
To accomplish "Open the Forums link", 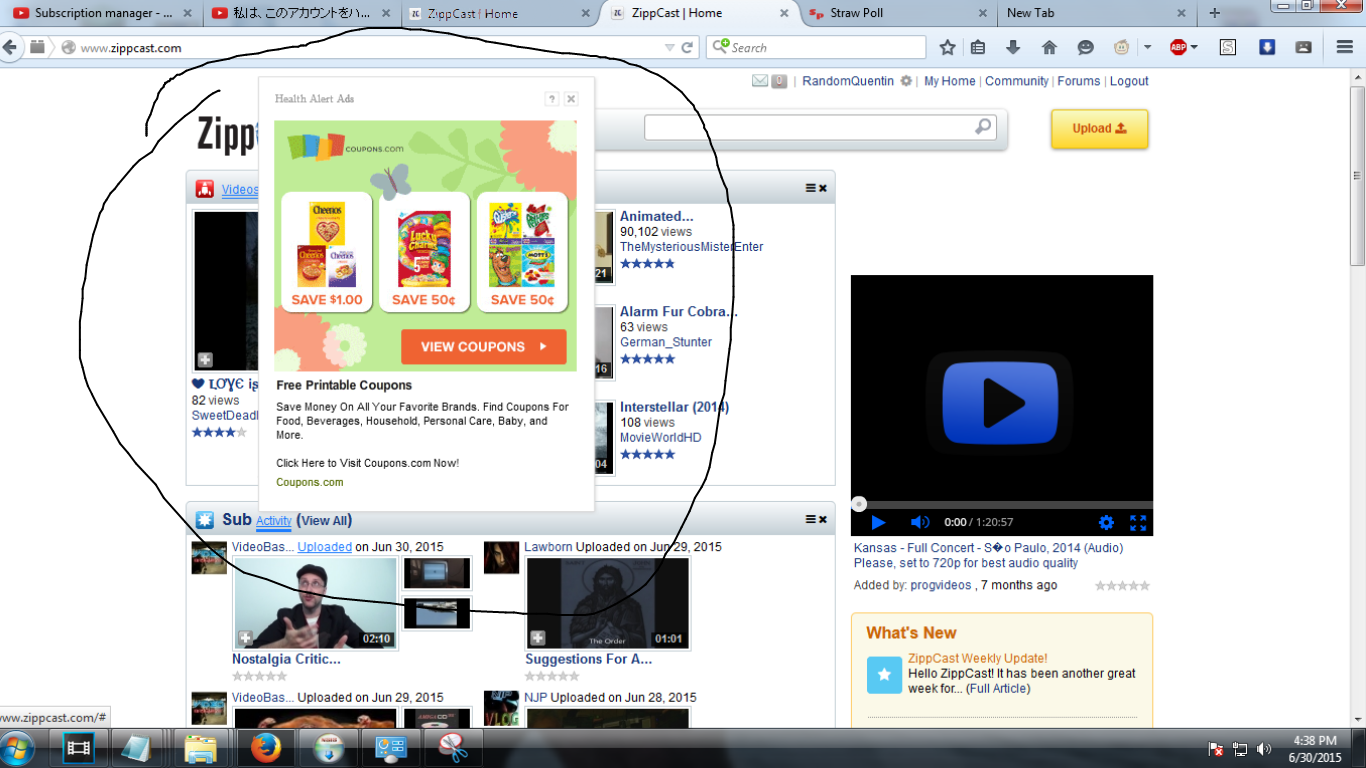I will click(1079, 81).
